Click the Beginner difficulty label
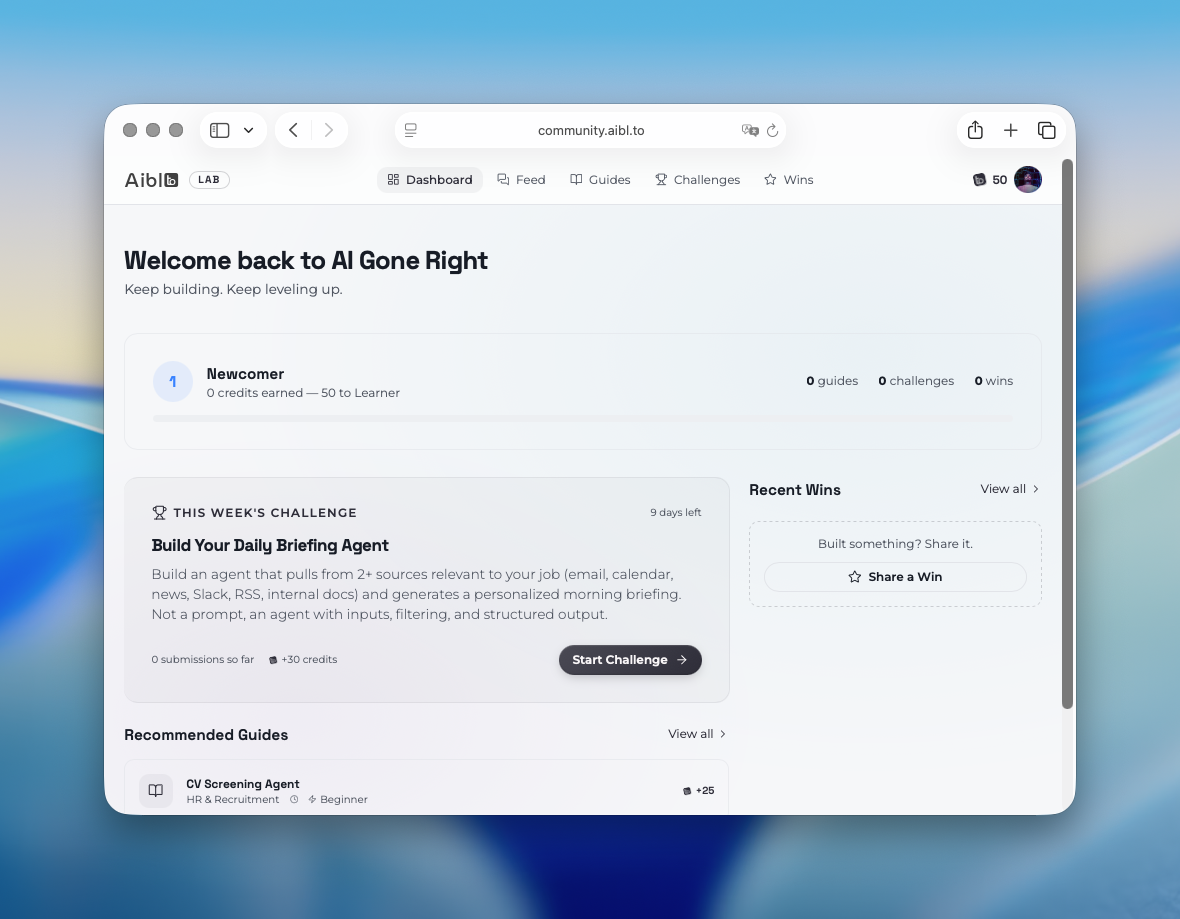This screenshot has width=1180, height=919. click(x=338, y=799)
